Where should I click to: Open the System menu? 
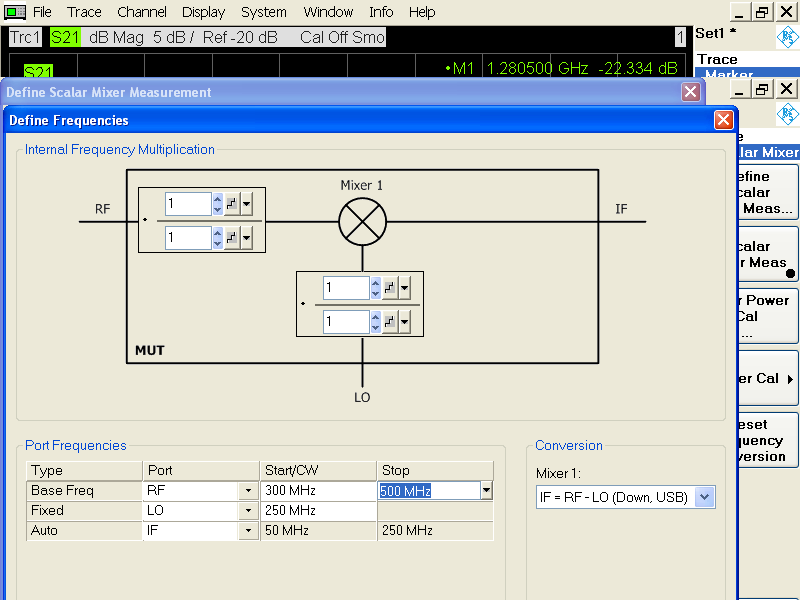pyautogui.click(x=264, y=12)
